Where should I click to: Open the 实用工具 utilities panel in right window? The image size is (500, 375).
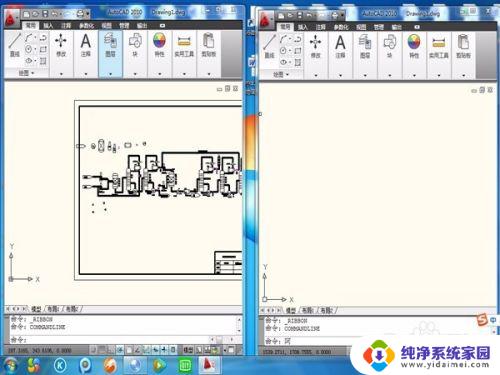tap(439, 46)
